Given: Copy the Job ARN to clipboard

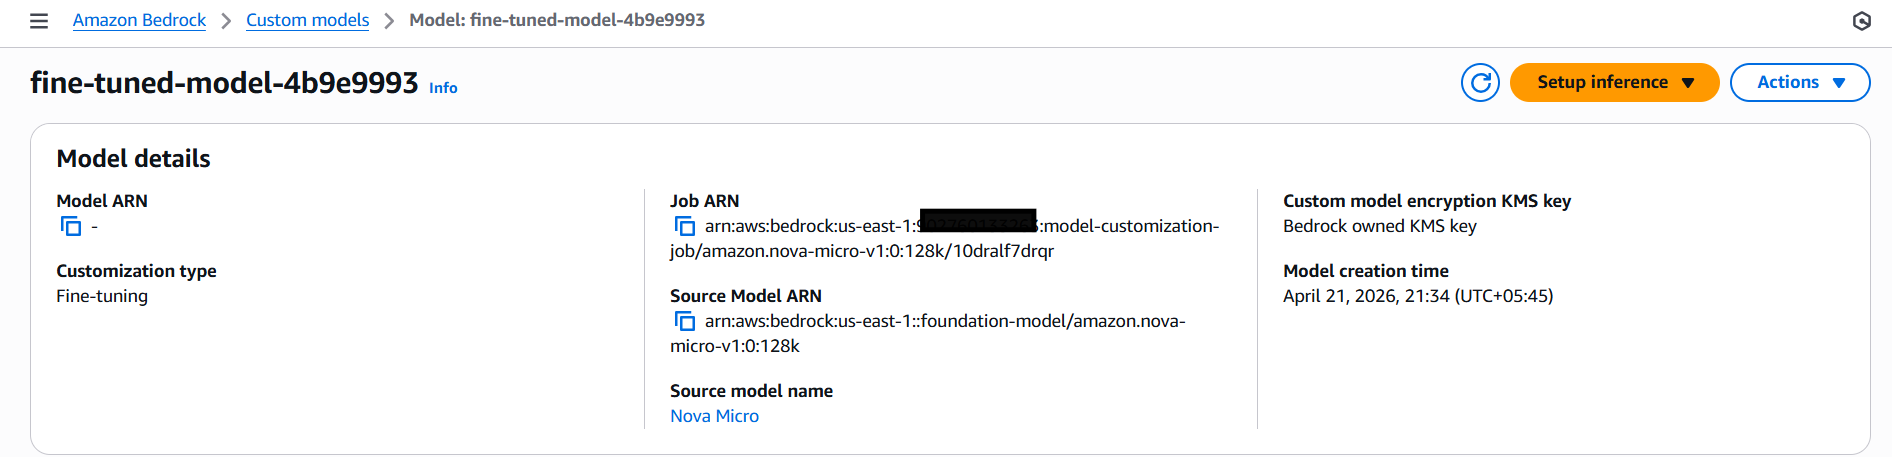Looking at the screenshot, I should (685, 226).
